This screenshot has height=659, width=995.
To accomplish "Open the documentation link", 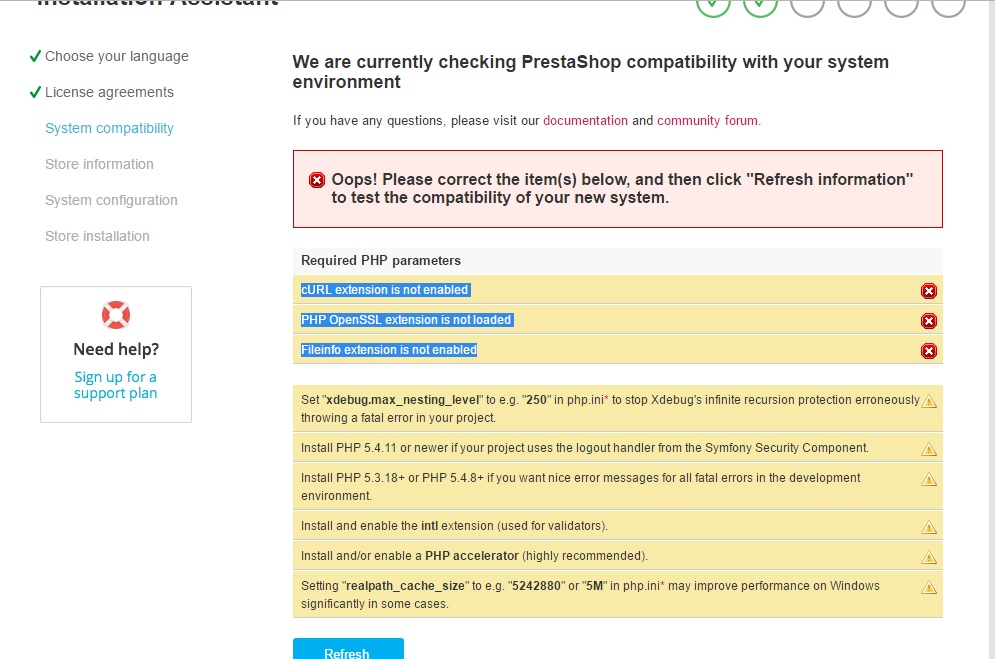I will (585, 121).
